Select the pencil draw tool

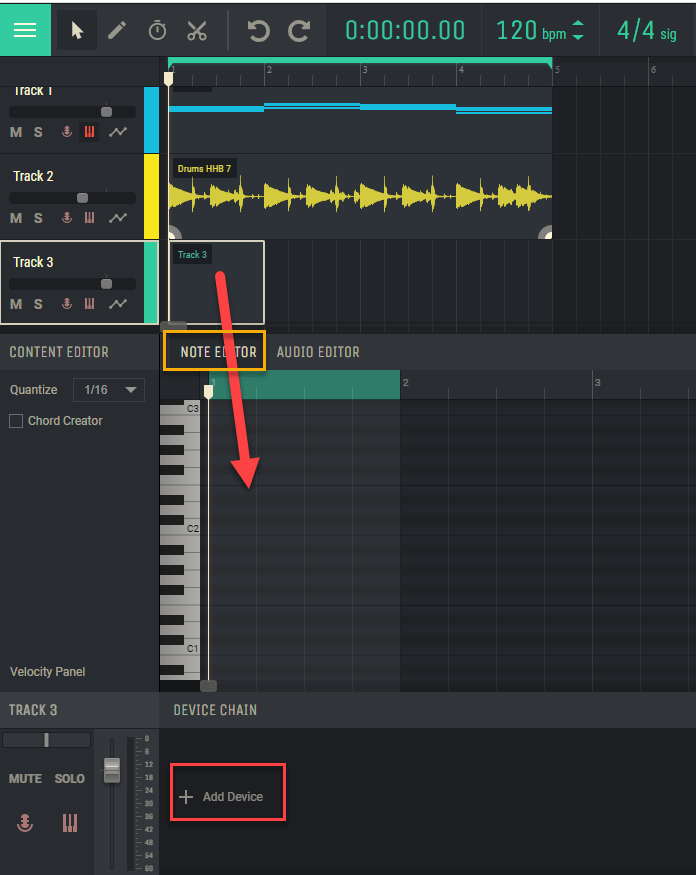pos(117,30)
